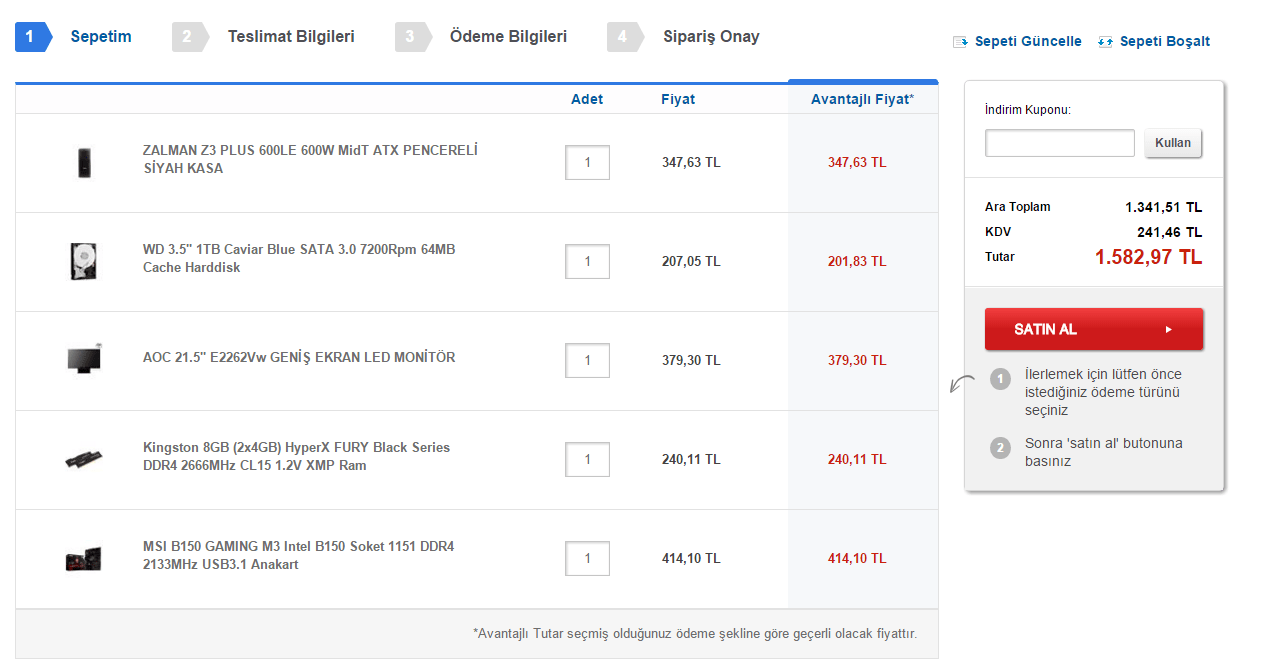Select quantity field for WD harddisk

click(x=587, y=261)
